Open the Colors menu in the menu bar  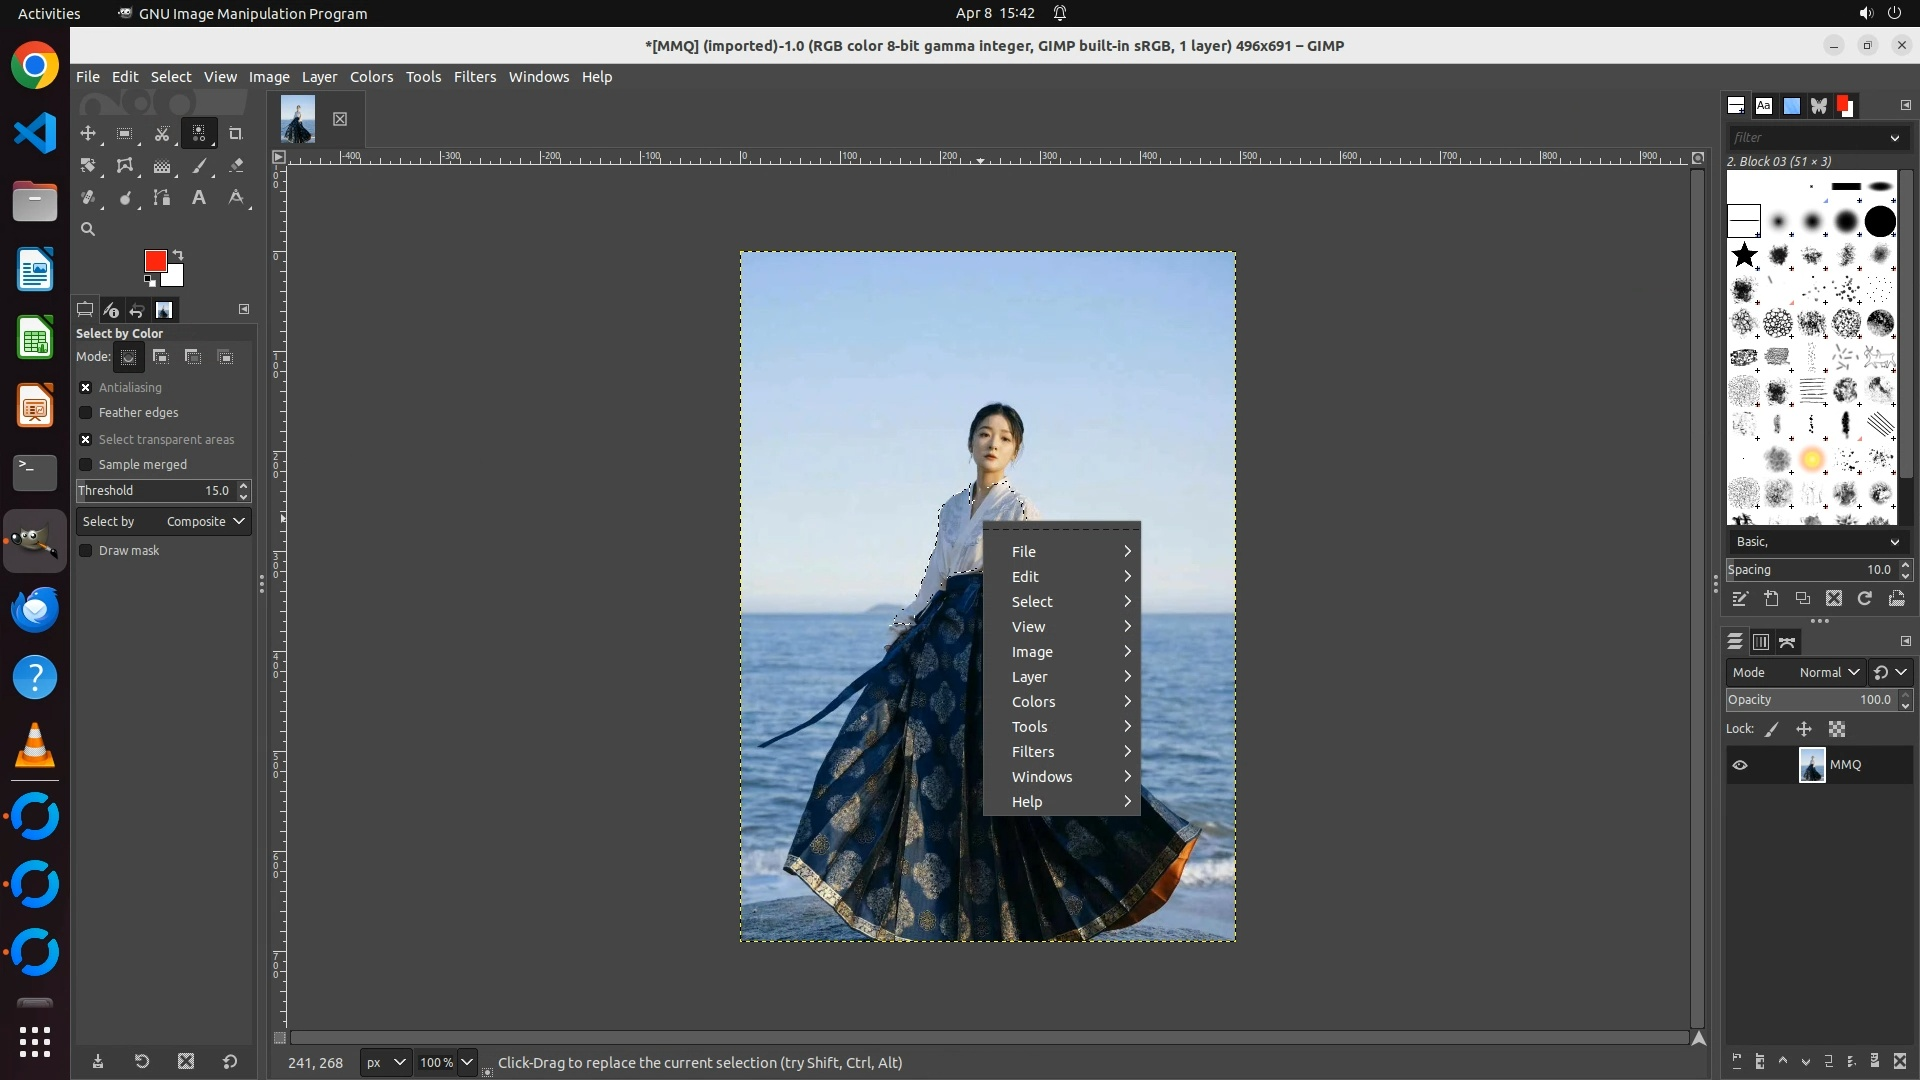(x=371, y=77)
